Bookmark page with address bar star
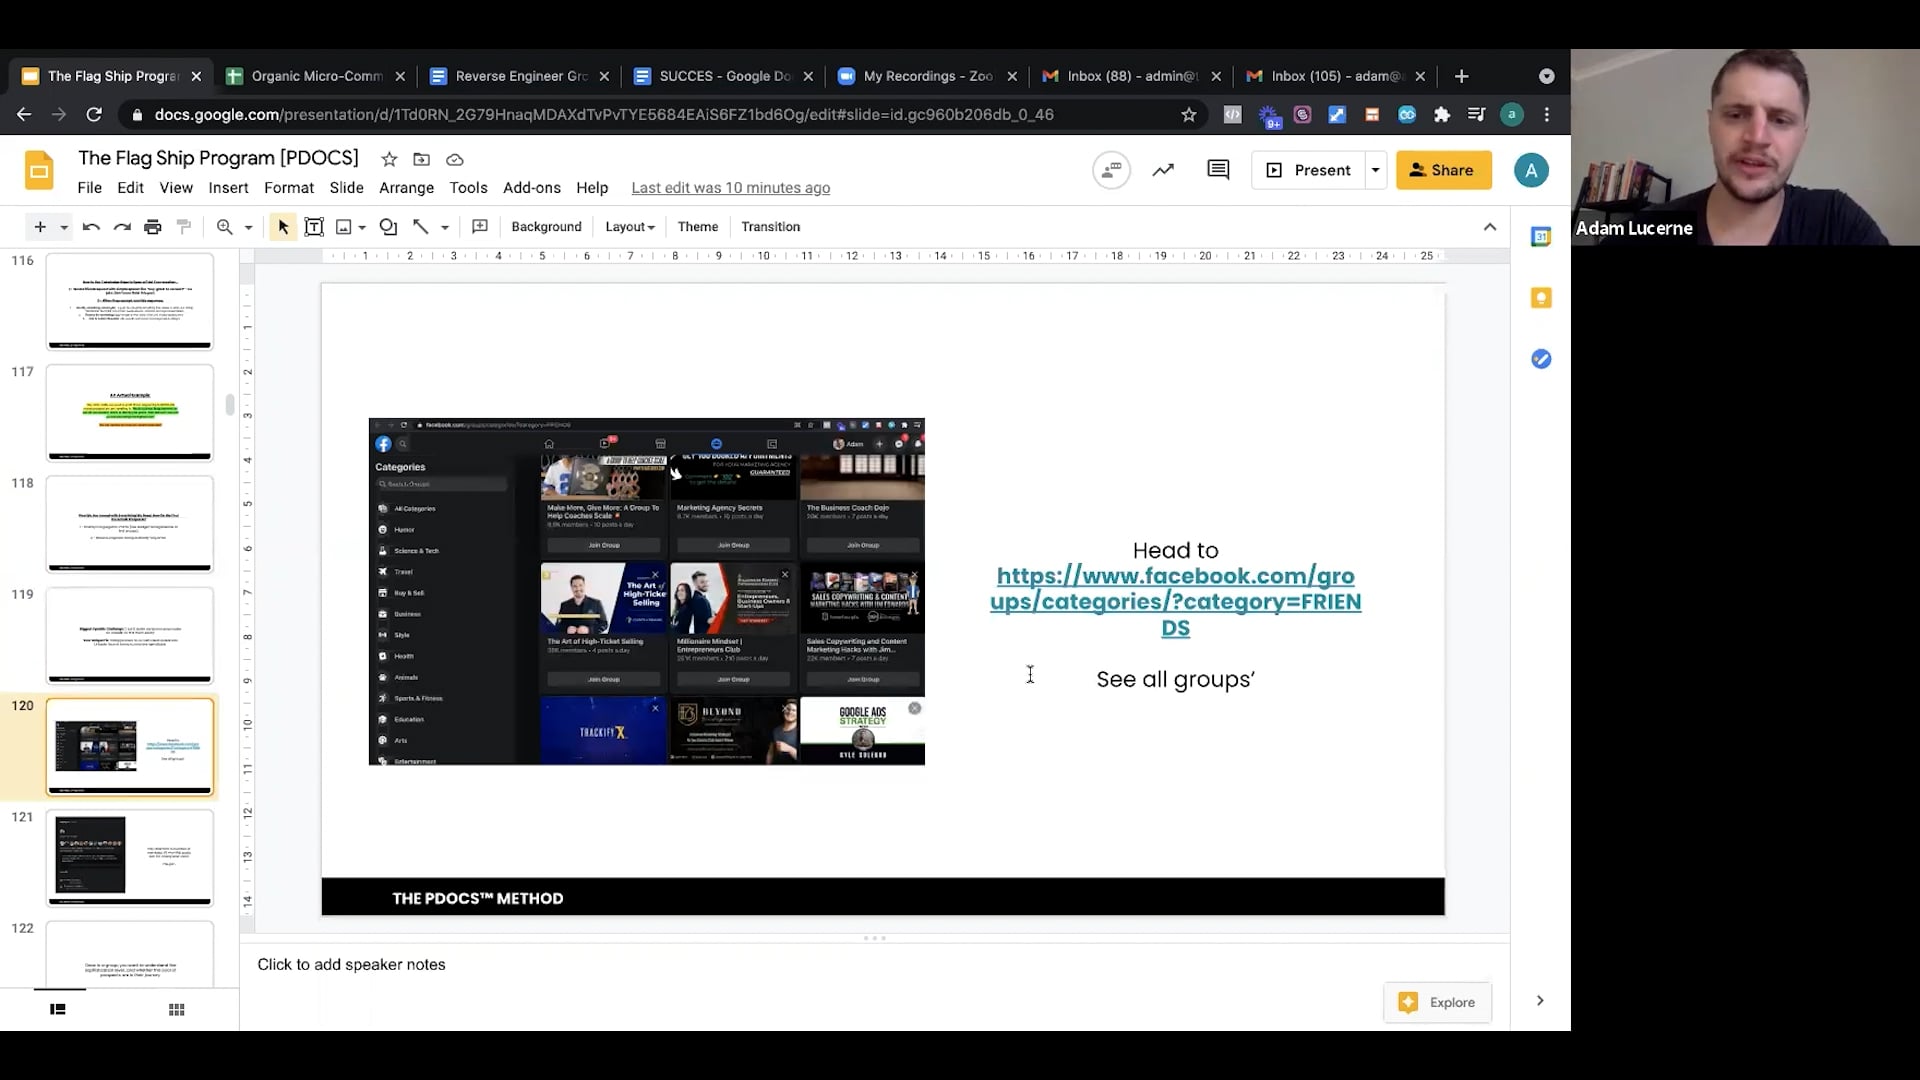The height and width of the screenshot is (1080, 1920). click(1189, 115)
